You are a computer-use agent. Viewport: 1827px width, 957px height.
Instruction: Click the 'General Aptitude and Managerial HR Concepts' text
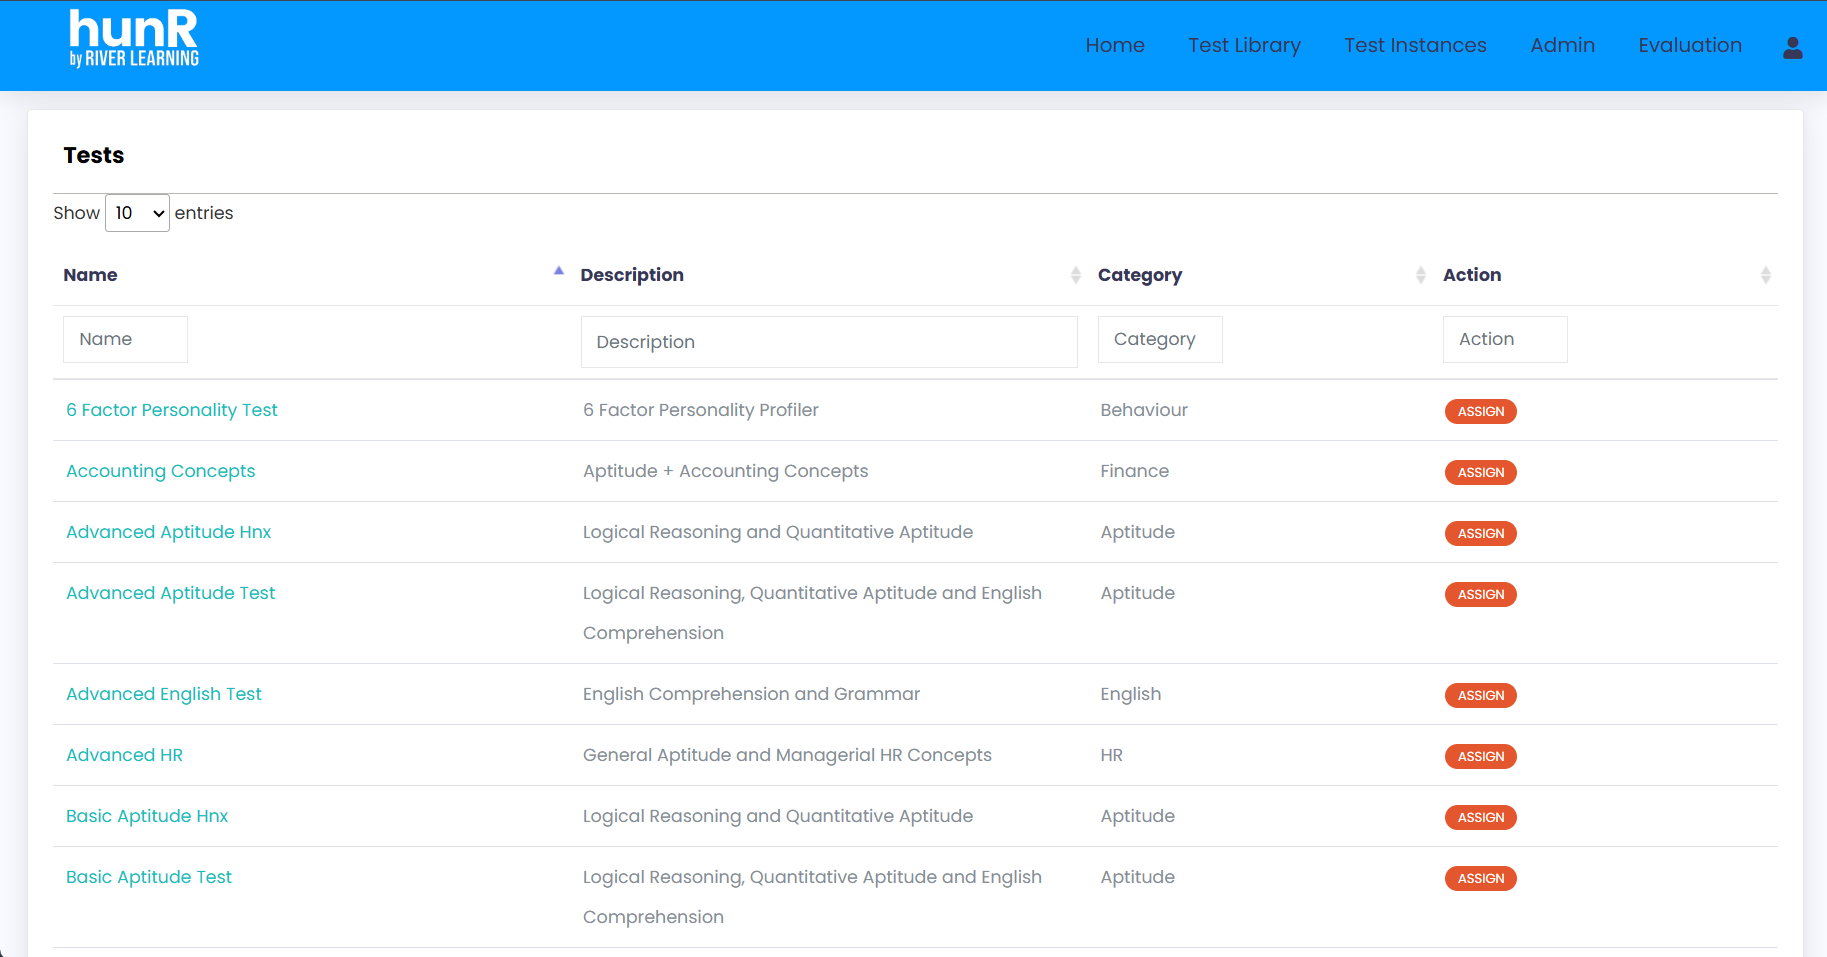[x=788, y=755]
